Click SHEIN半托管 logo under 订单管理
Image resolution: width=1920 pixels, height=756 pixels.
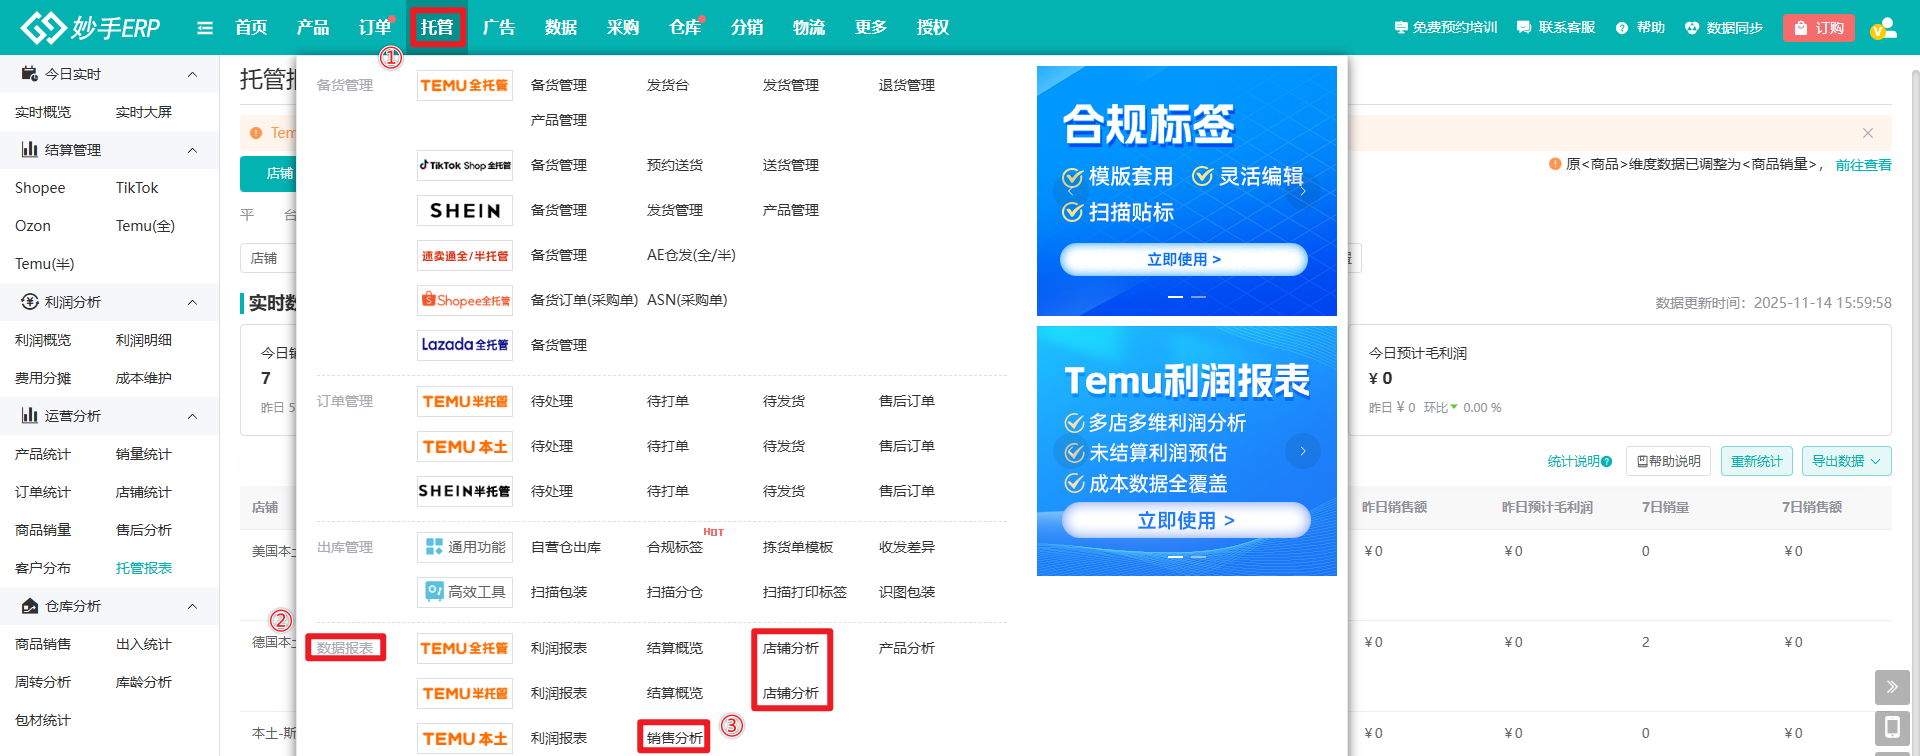[465, 491]
